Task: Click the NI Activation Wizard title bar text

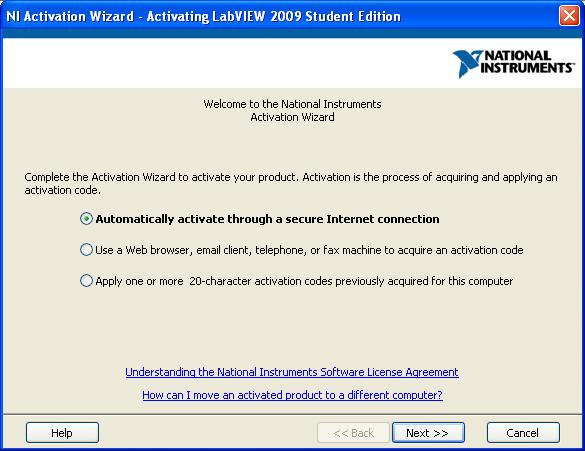Action: click(x=204, y=16)
